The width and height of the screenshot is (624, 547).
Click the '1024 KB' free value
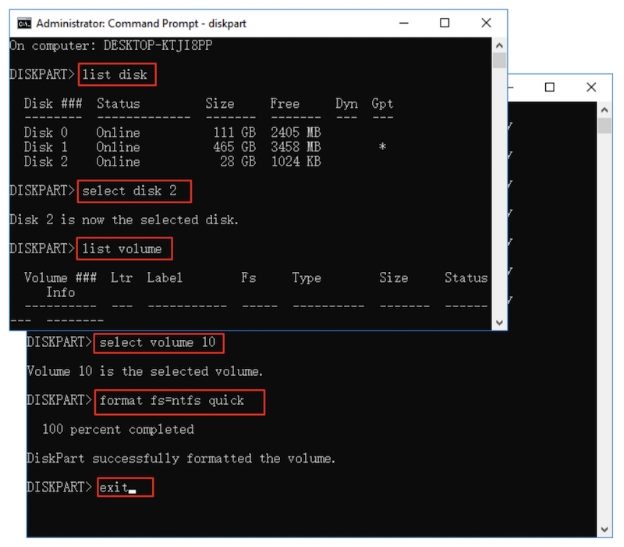(x=296, y=161)
